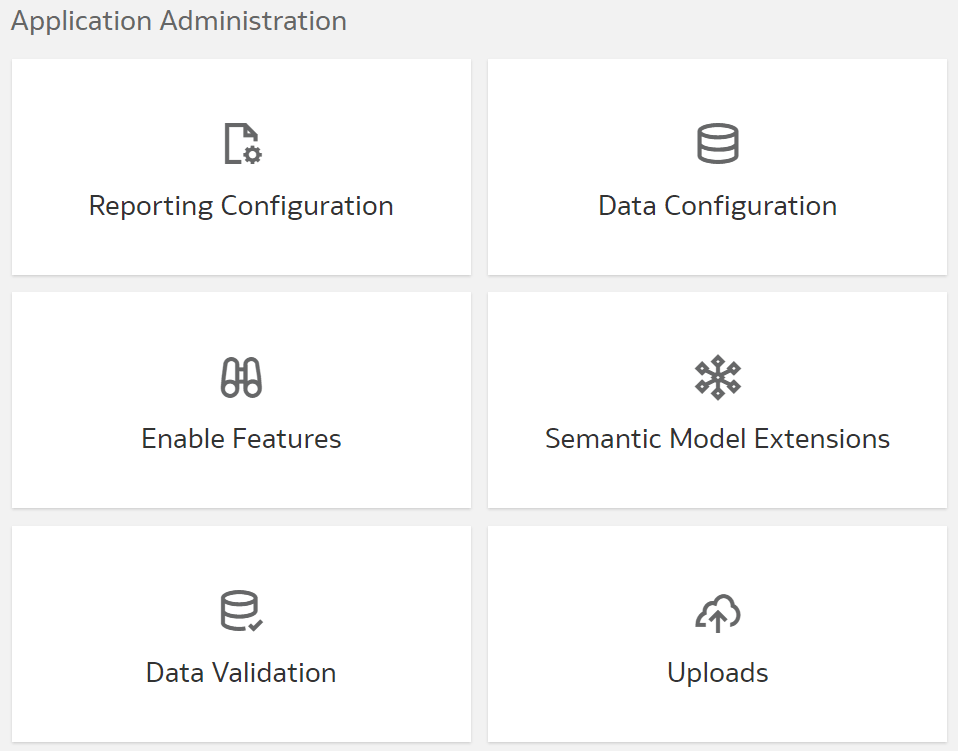Click the binoculars Enable Features icon

(x=240, y=377)
